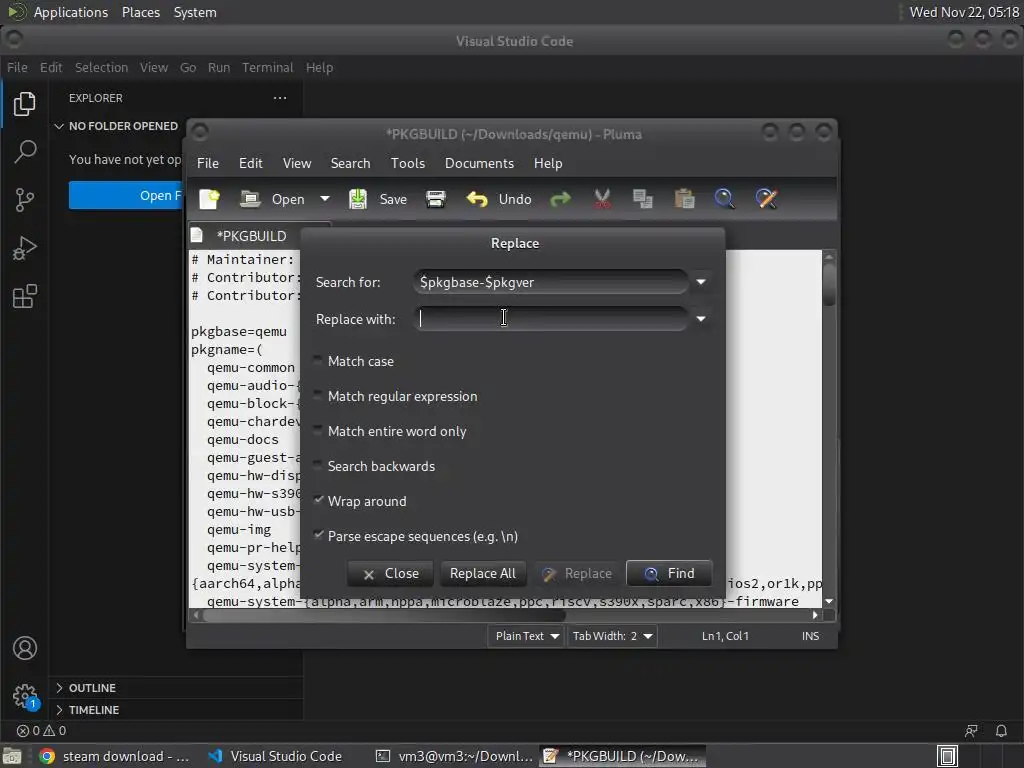
Task: Click the Close button in Replace dialog
Action: pyautogui.click(x=391, y=573)
